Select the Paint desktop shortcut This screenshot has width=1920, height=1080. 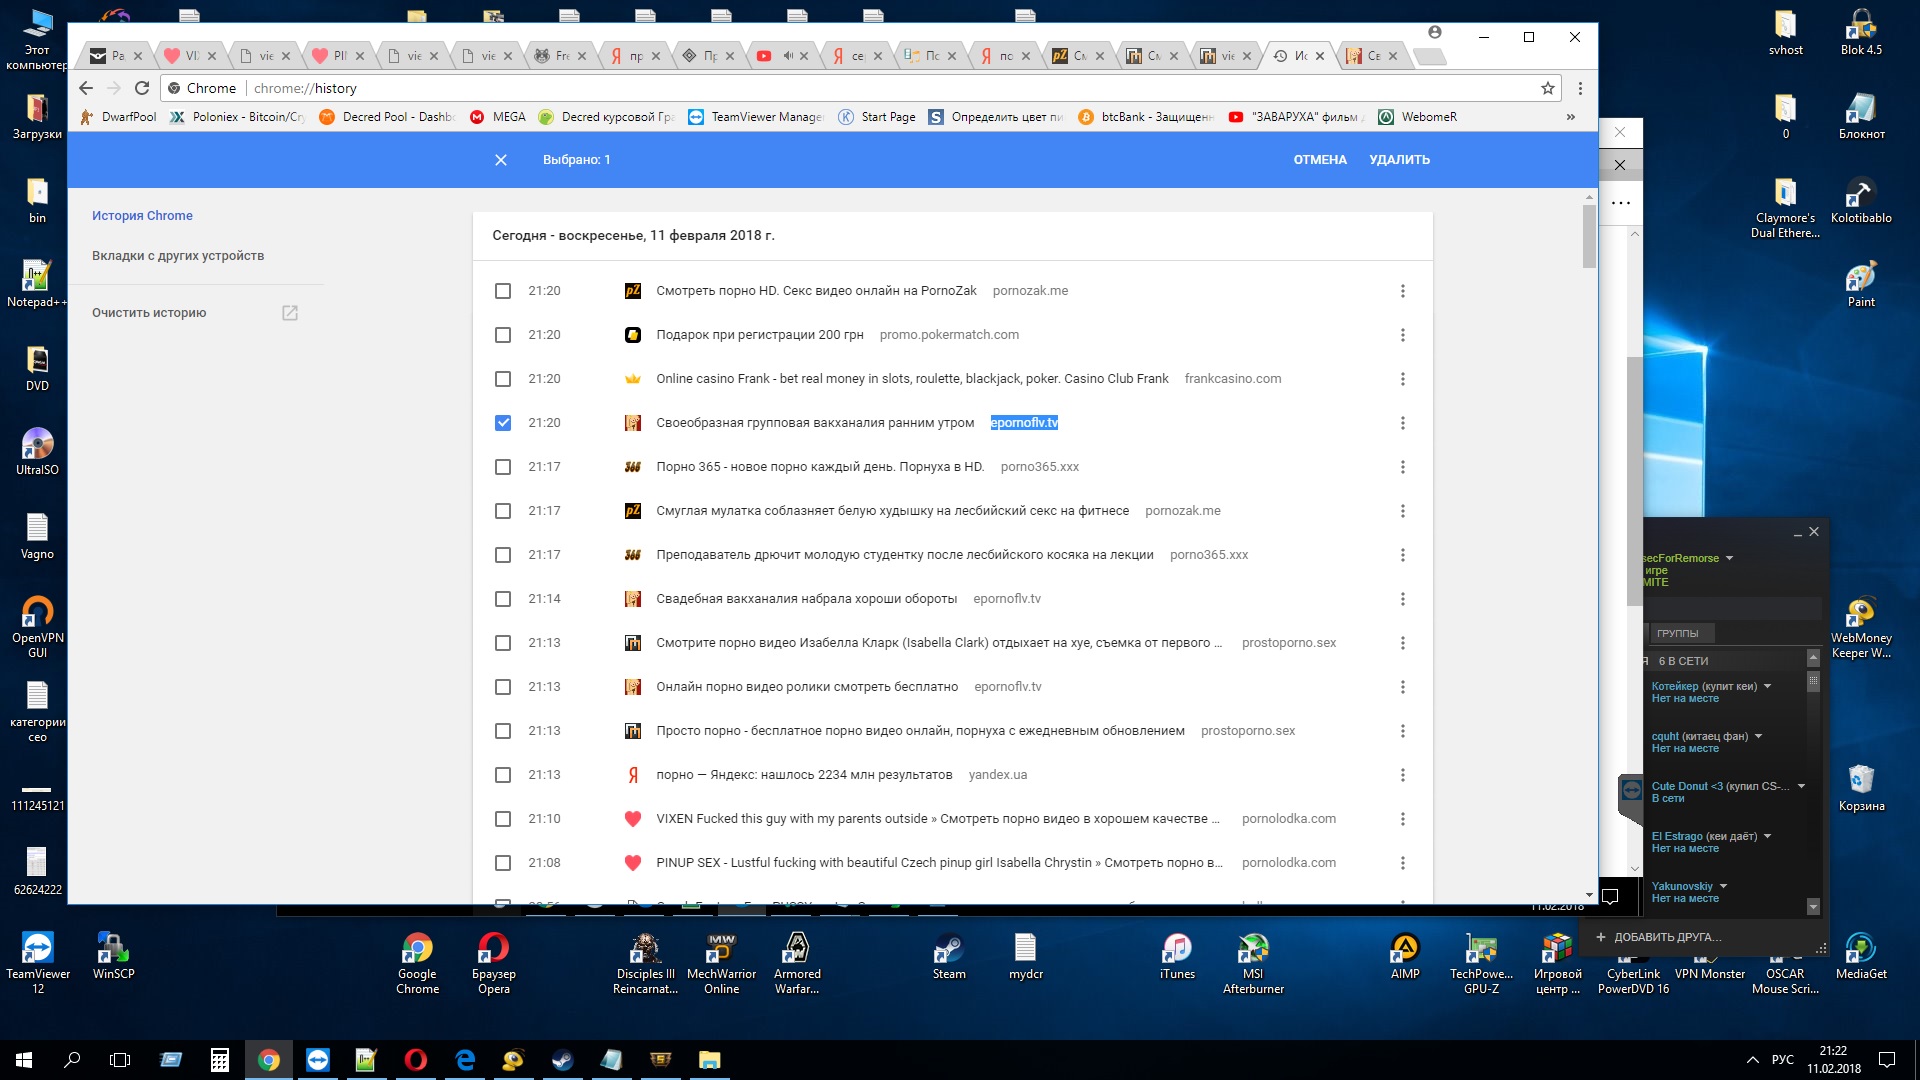pyautogui.click(x=1861, y=284)
